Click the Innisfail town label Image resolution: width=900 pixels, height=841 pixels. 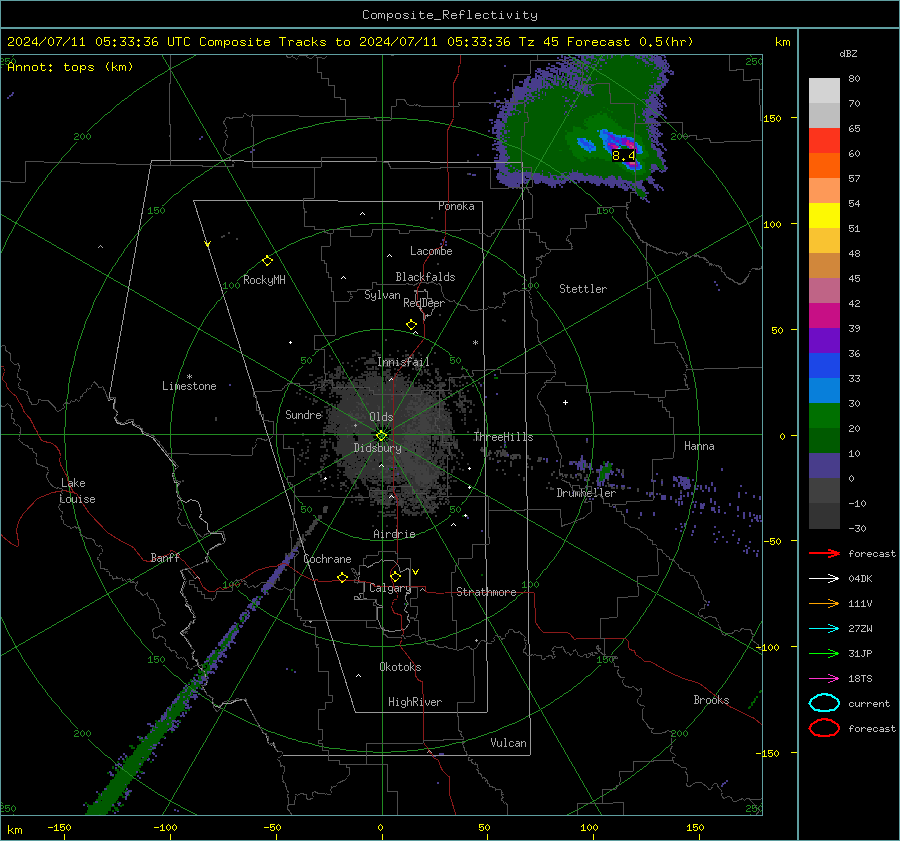coord(404,362)
